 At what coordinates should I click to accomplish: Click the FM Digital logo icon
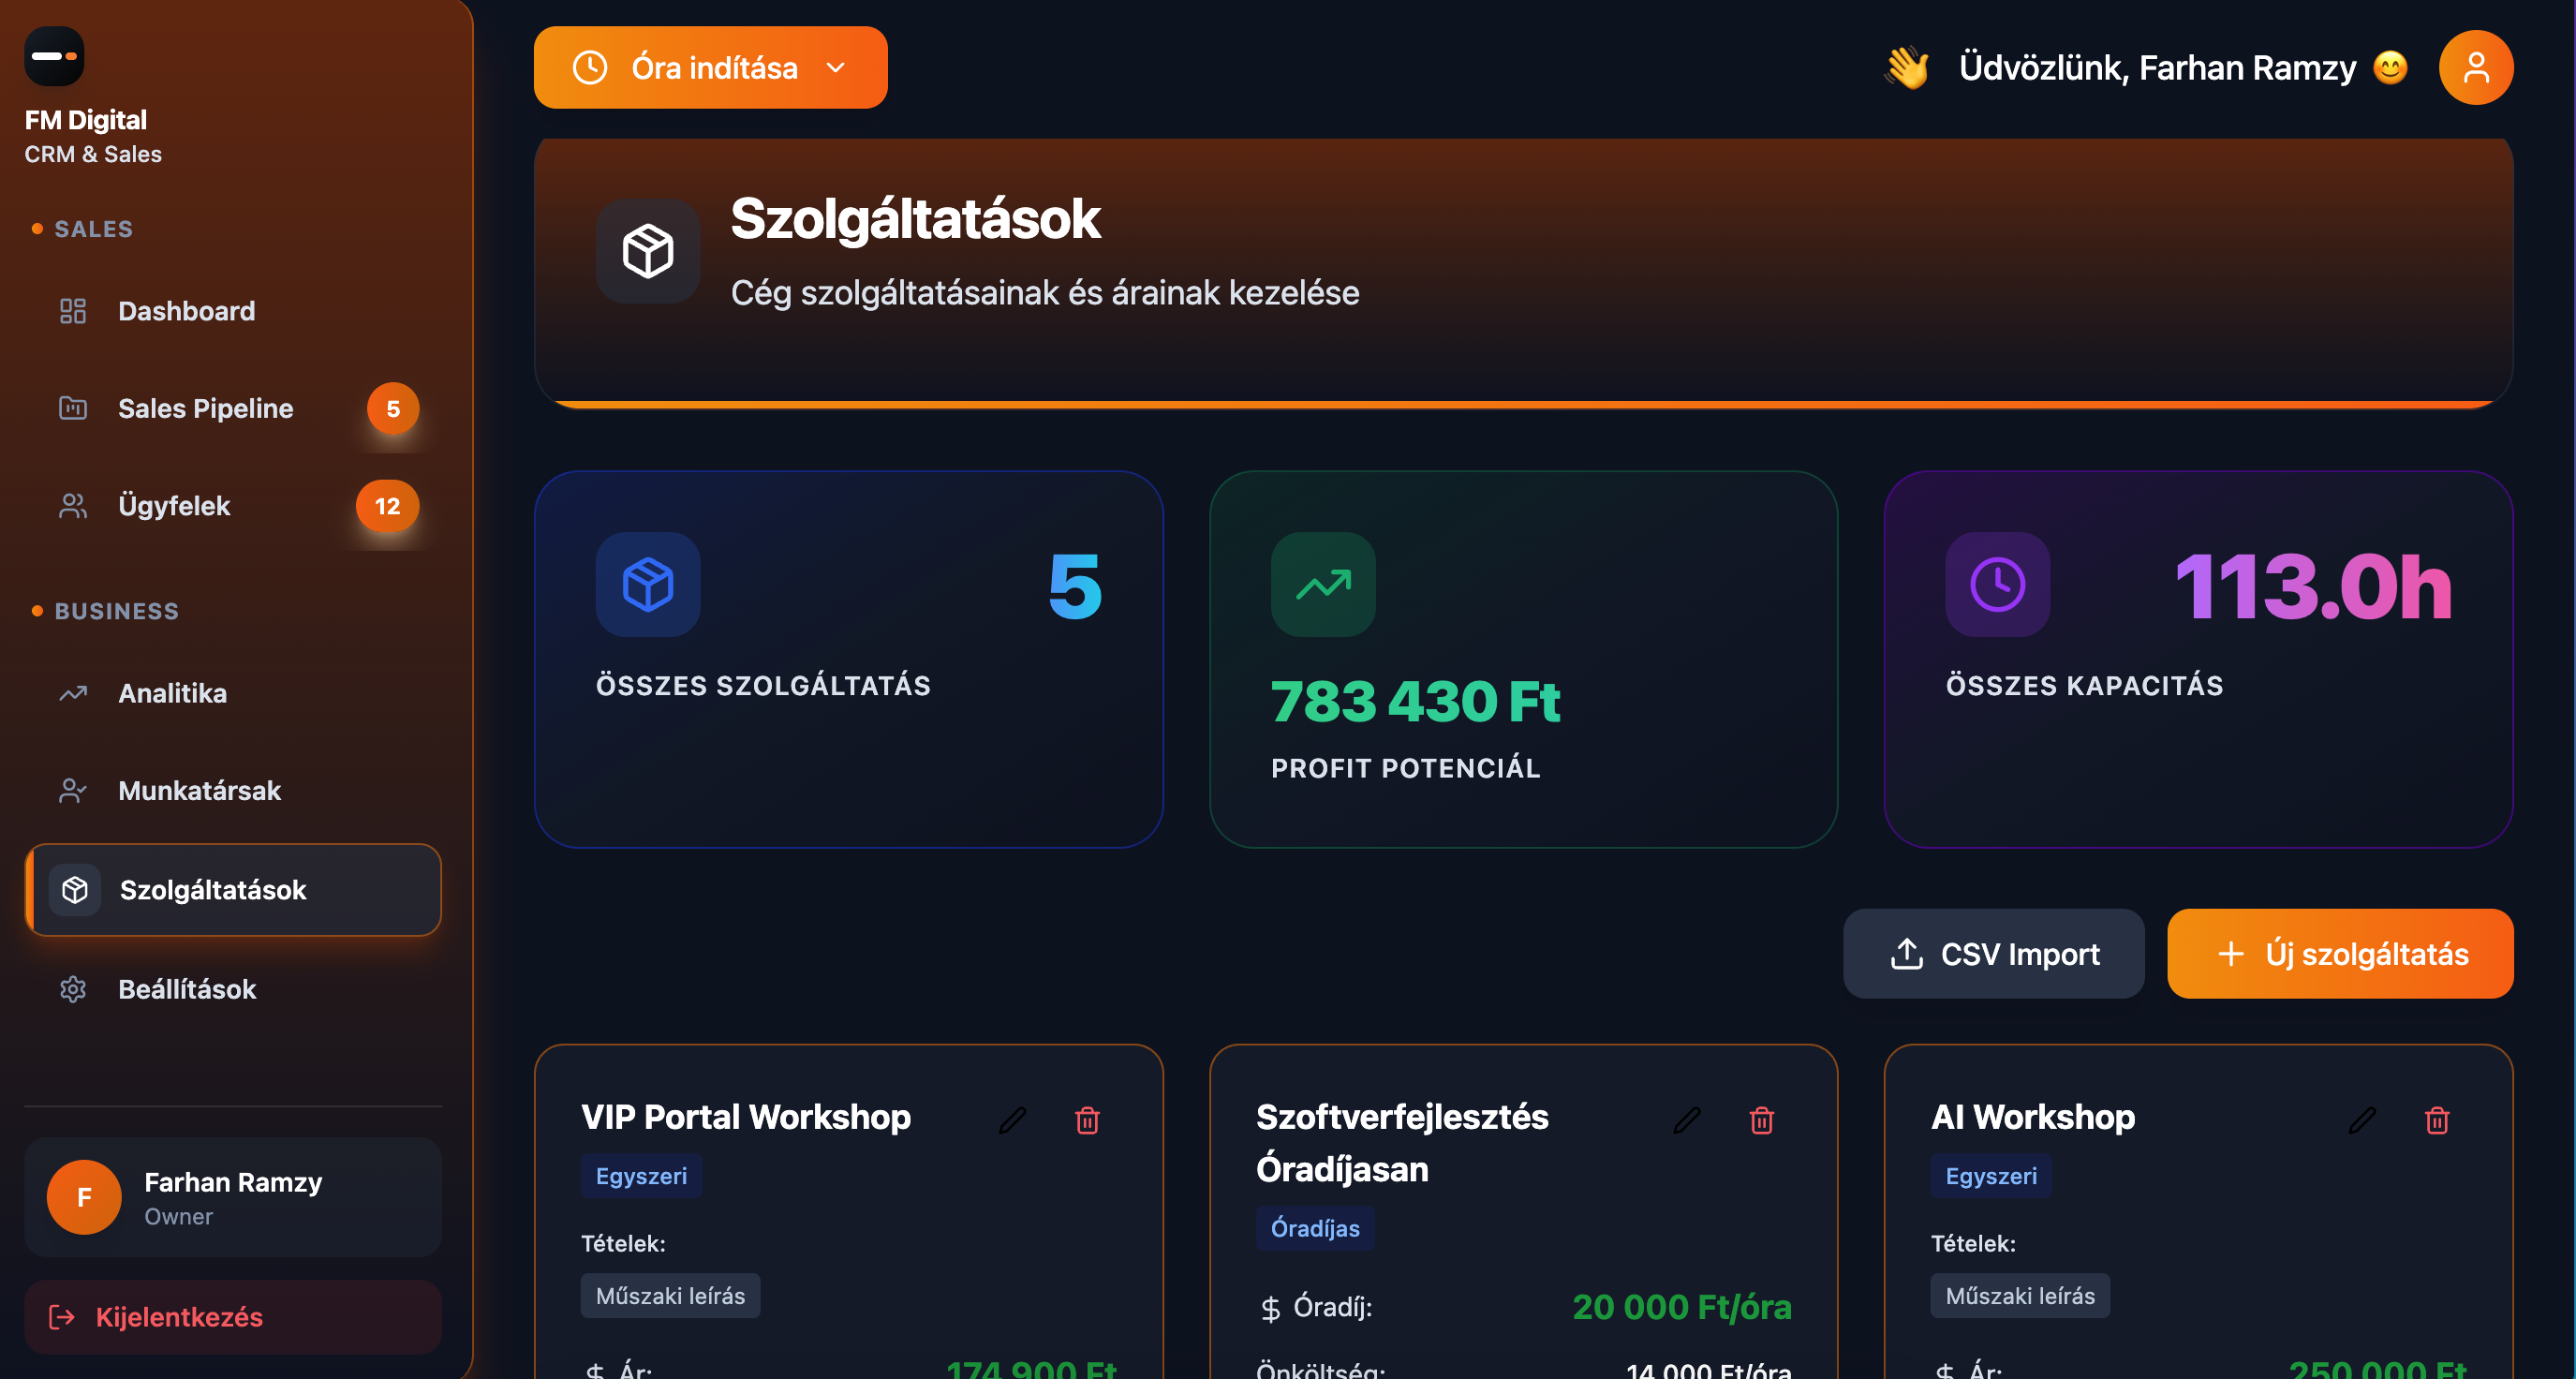54,56
